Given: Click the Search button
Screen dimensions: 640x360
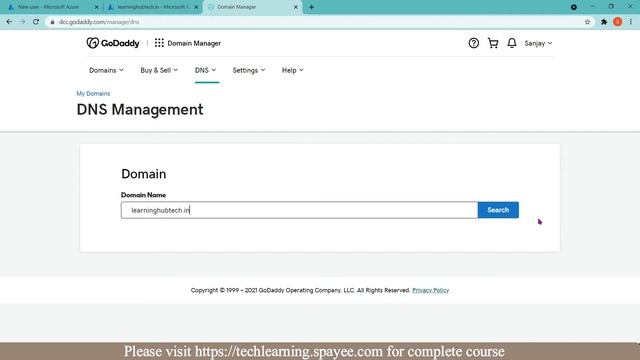Looking at the screenshot, I should pos(498,210).
